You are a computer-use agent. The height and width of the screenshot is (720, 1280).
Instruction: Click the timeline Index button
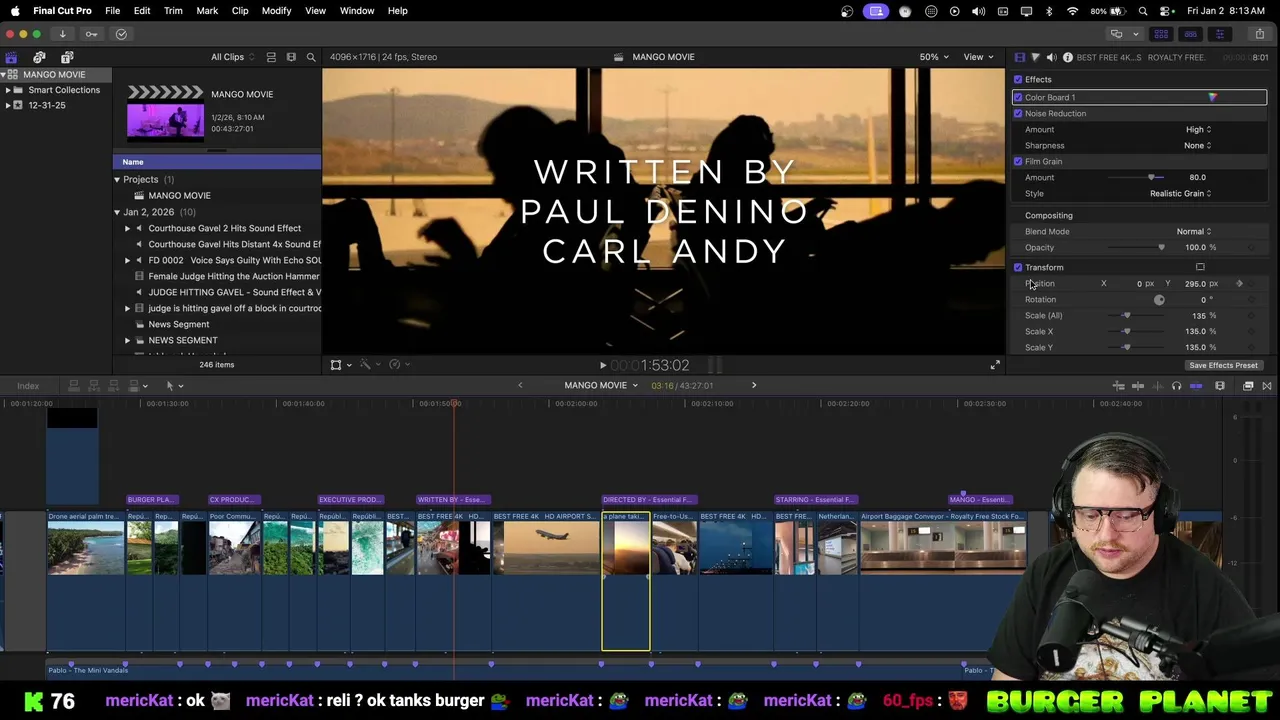point(28,386)
